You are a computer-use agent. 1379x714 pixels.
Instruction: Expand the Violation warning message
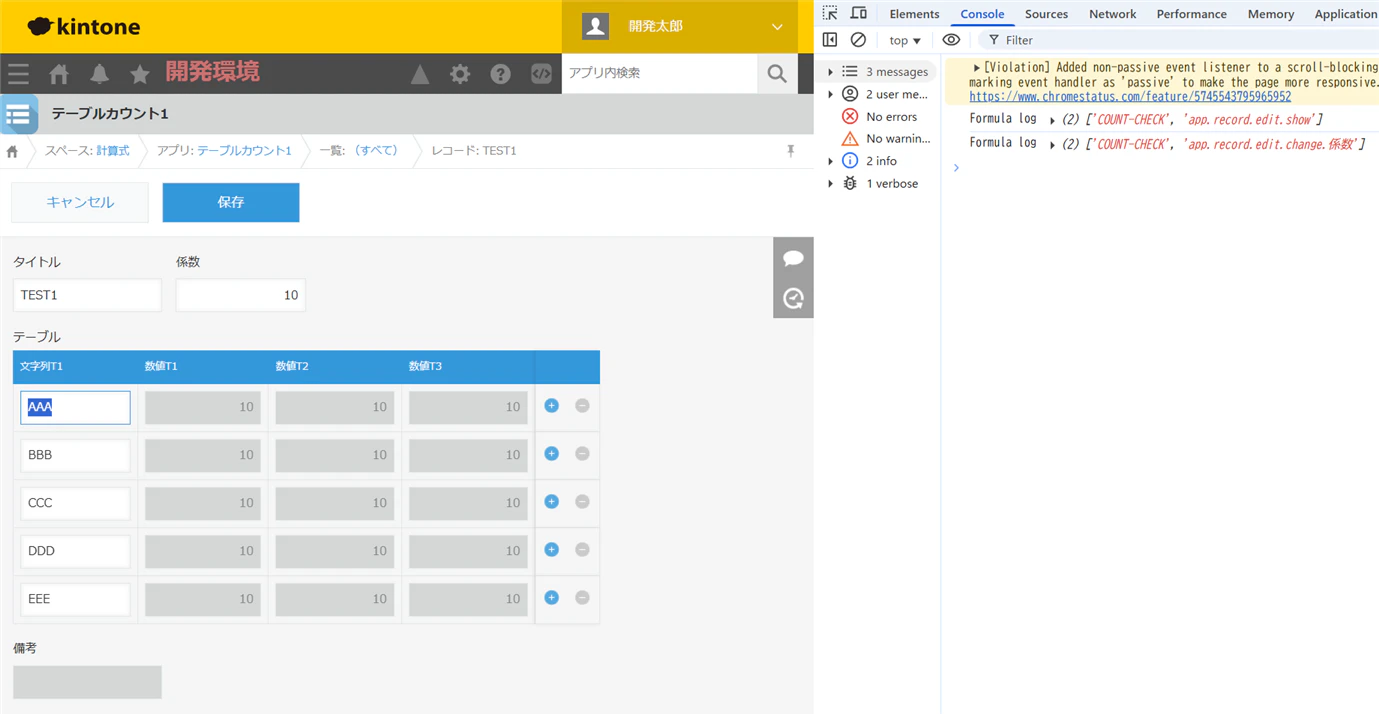point(977,67)
